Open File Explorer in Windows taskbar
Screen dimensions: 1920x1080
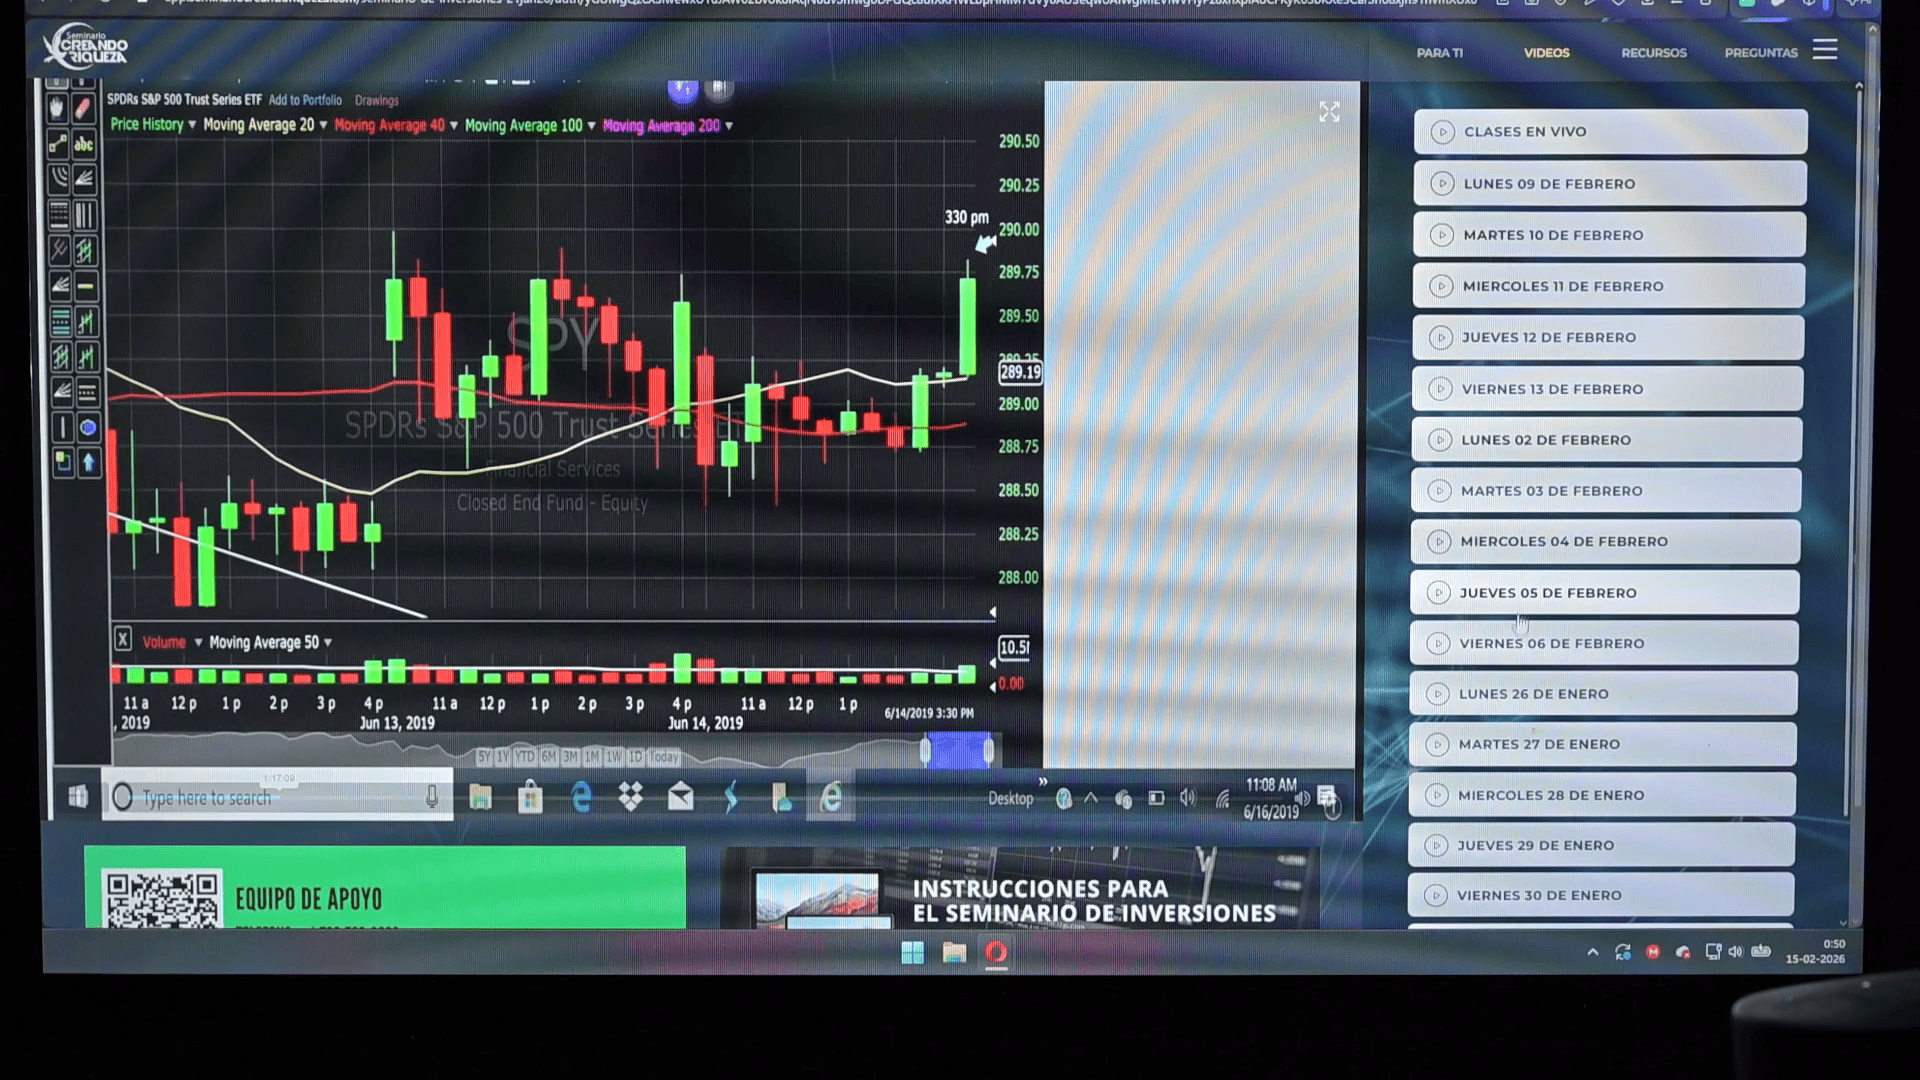[954, 953]
